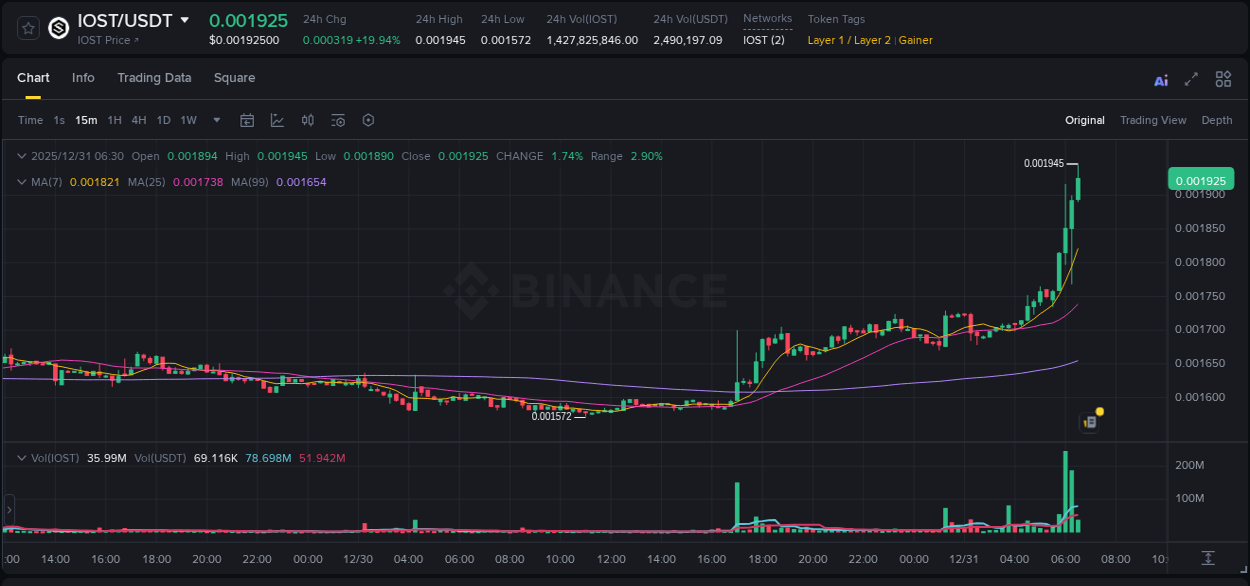Open the date range calendar picker
The image size is (1250, 586).
pyautogui.click(x=247, y=120)
